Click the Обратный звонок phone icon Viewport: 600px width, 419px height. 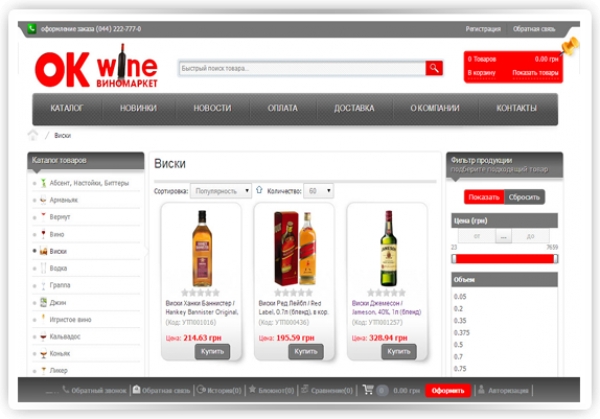click(x=66, y=389)
